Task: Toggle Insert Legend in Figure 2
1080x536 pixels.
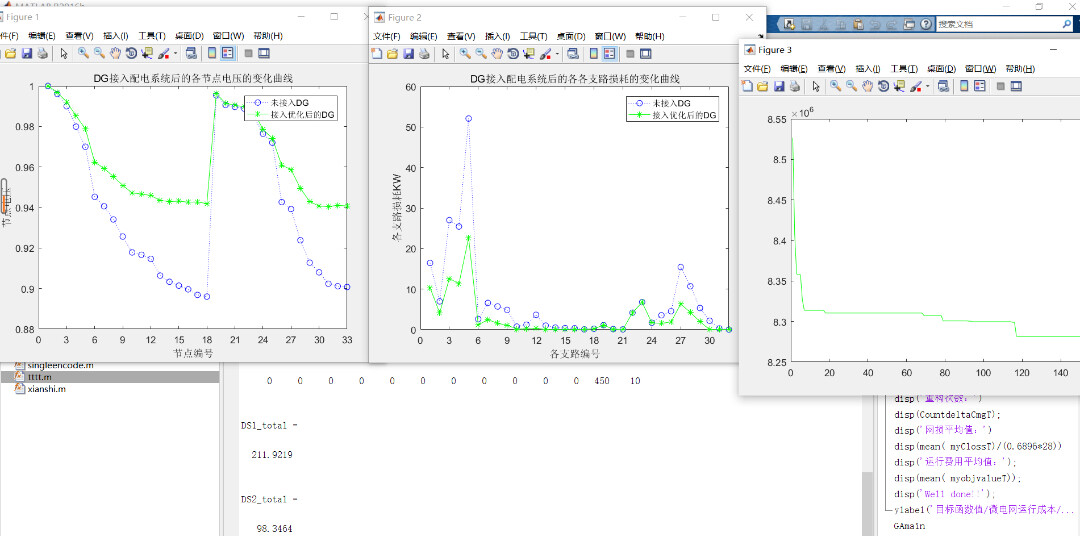Action: pyautogui.click(x=610, y=54)
